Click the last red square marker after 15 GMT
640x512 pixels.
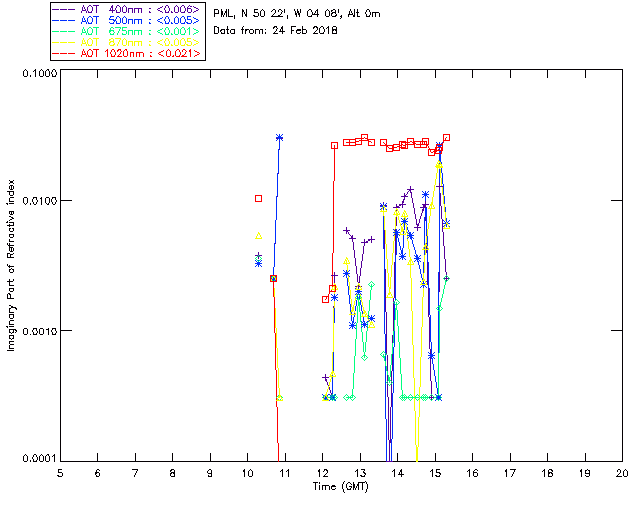447,138
